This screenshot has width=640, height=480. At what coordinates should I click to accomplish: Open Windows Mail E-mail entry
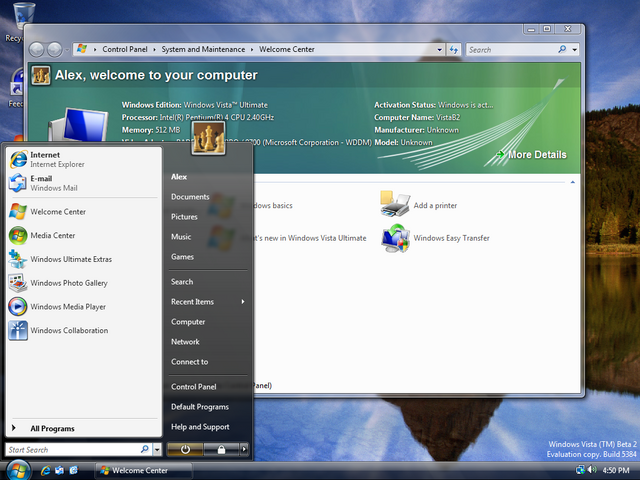pos(84,183)
